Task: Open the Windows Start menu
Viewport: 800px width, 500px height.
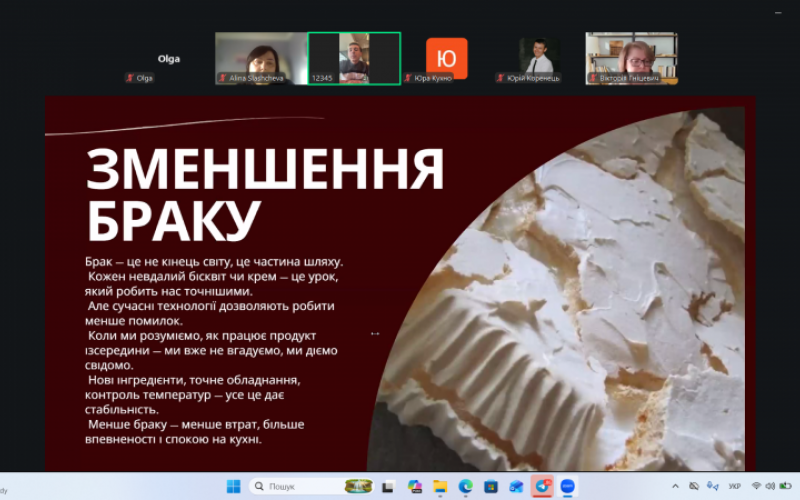Action: (233, 486)
